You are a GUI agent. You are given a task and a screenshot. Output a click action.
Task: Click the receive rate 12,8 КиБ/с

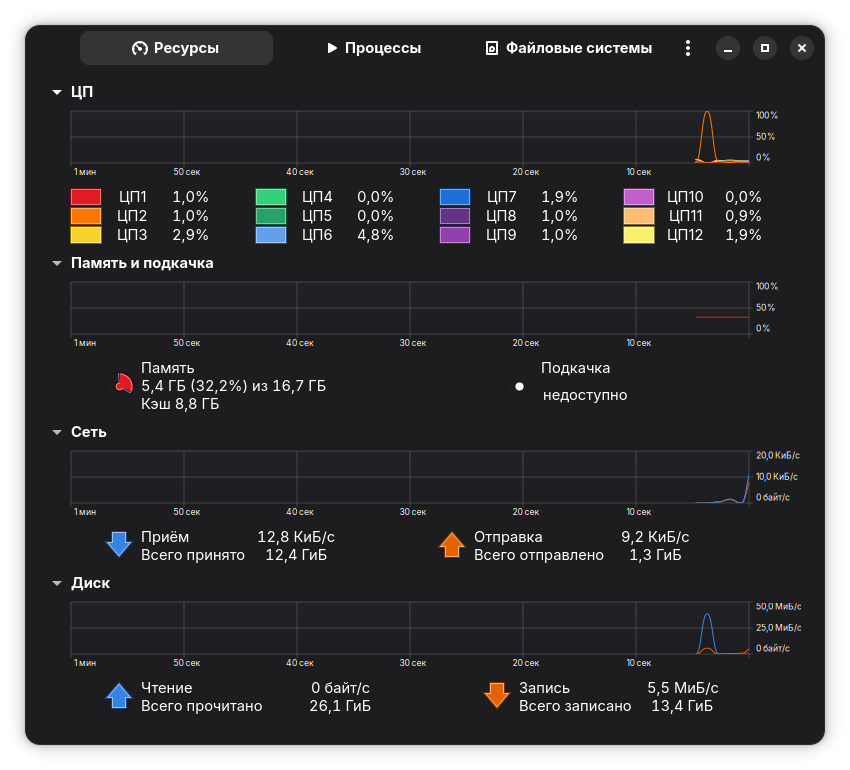296,537
